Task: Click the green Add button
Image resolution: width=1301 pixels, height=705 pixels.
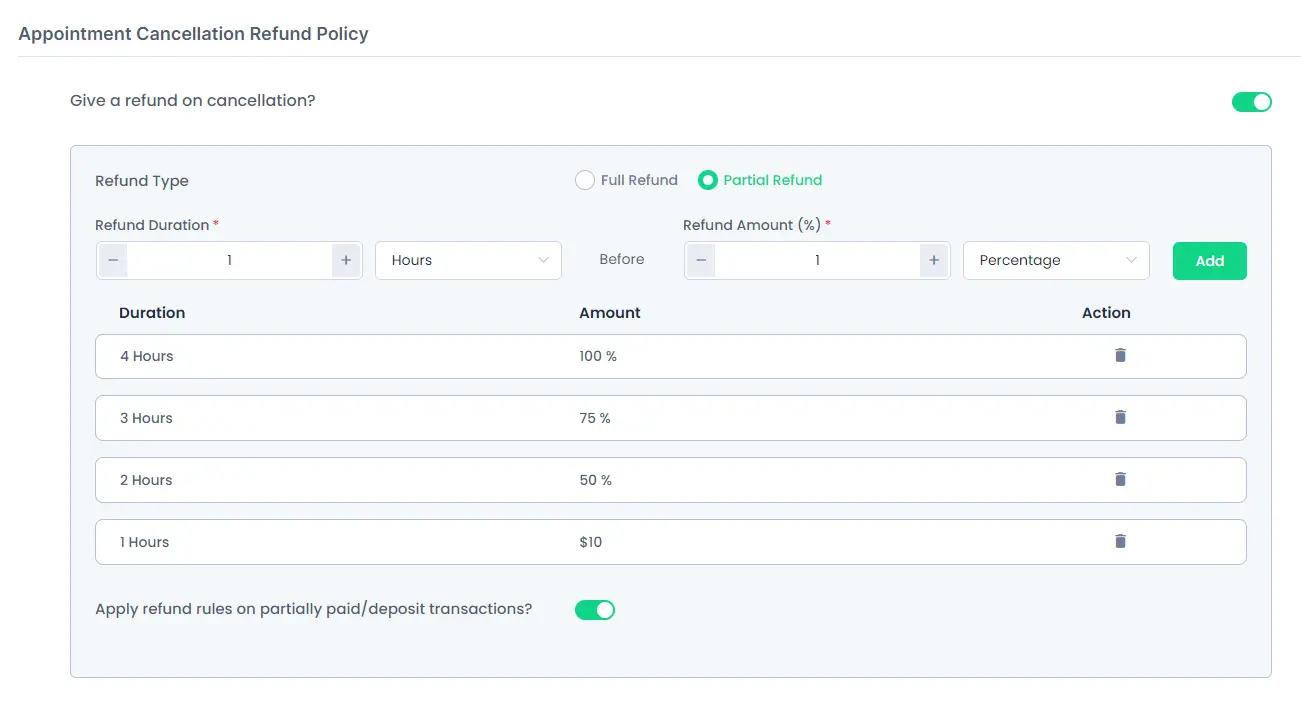Action: point(1209,260)
